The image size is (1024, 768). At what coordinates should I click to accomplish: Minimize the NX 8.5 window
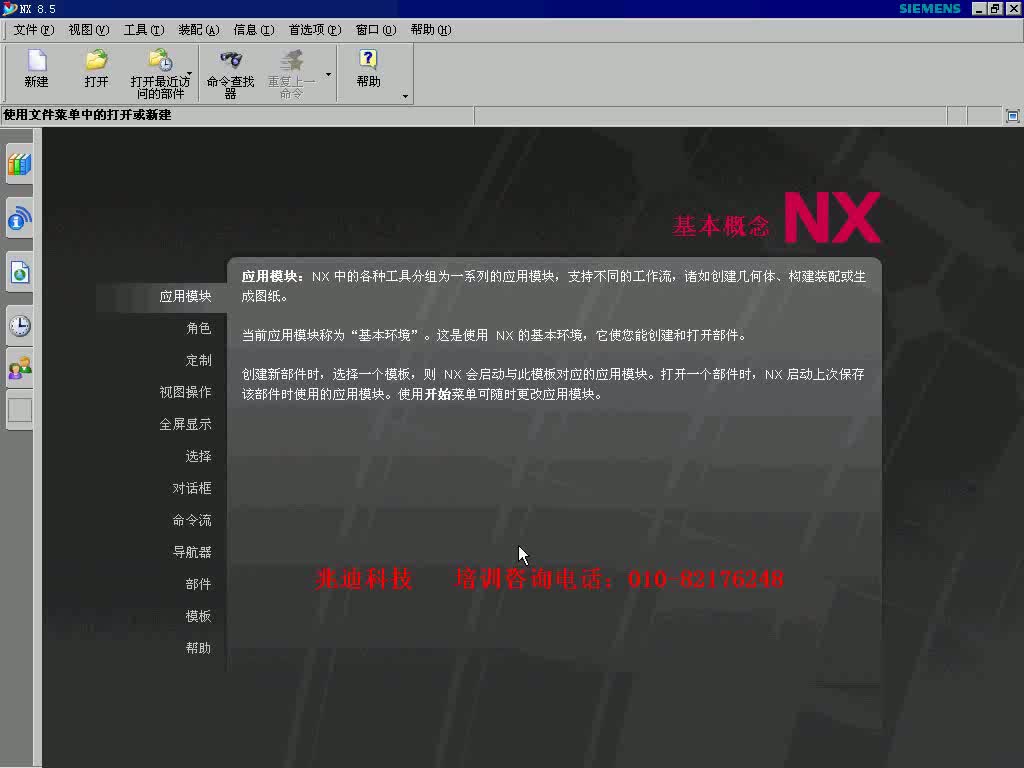point(979,8)
